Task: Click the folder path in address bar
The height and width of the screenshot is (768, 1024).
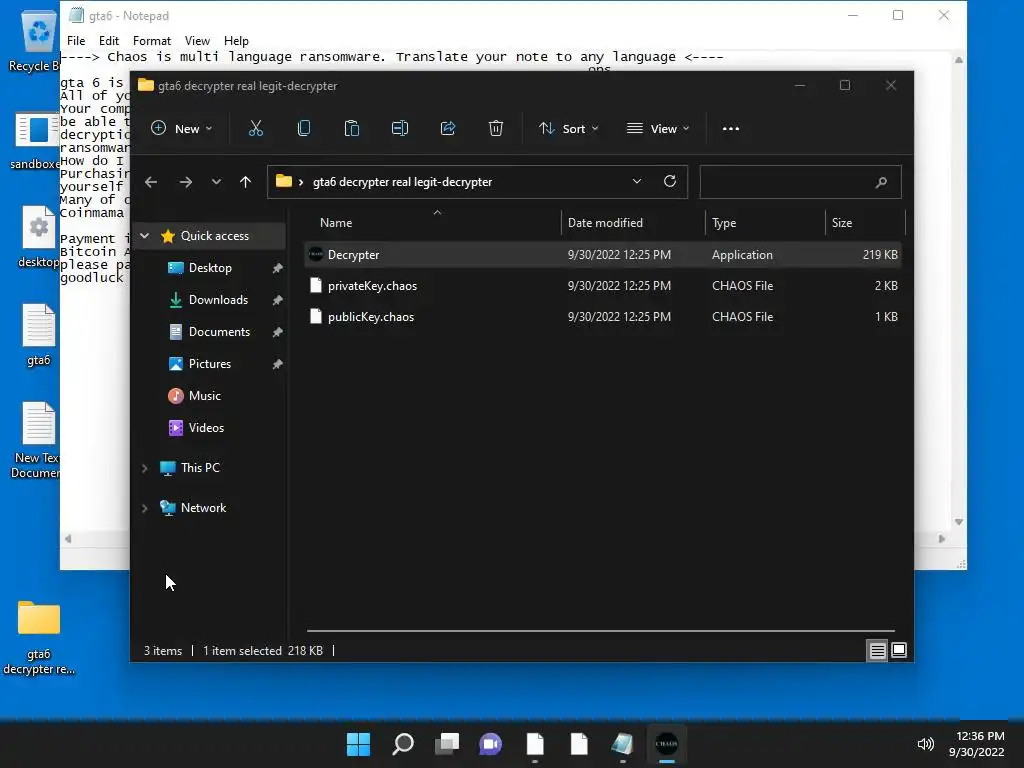Action: [402, 182]
